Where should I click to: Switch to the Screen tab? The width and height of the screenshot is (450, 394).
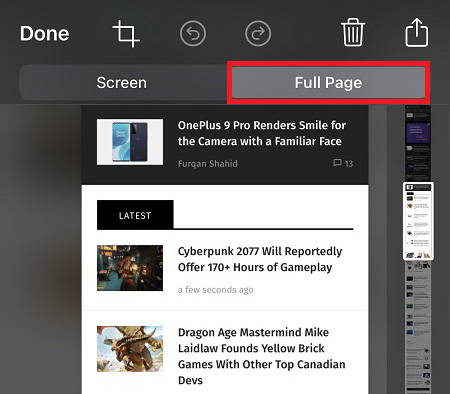click(122, 83)
